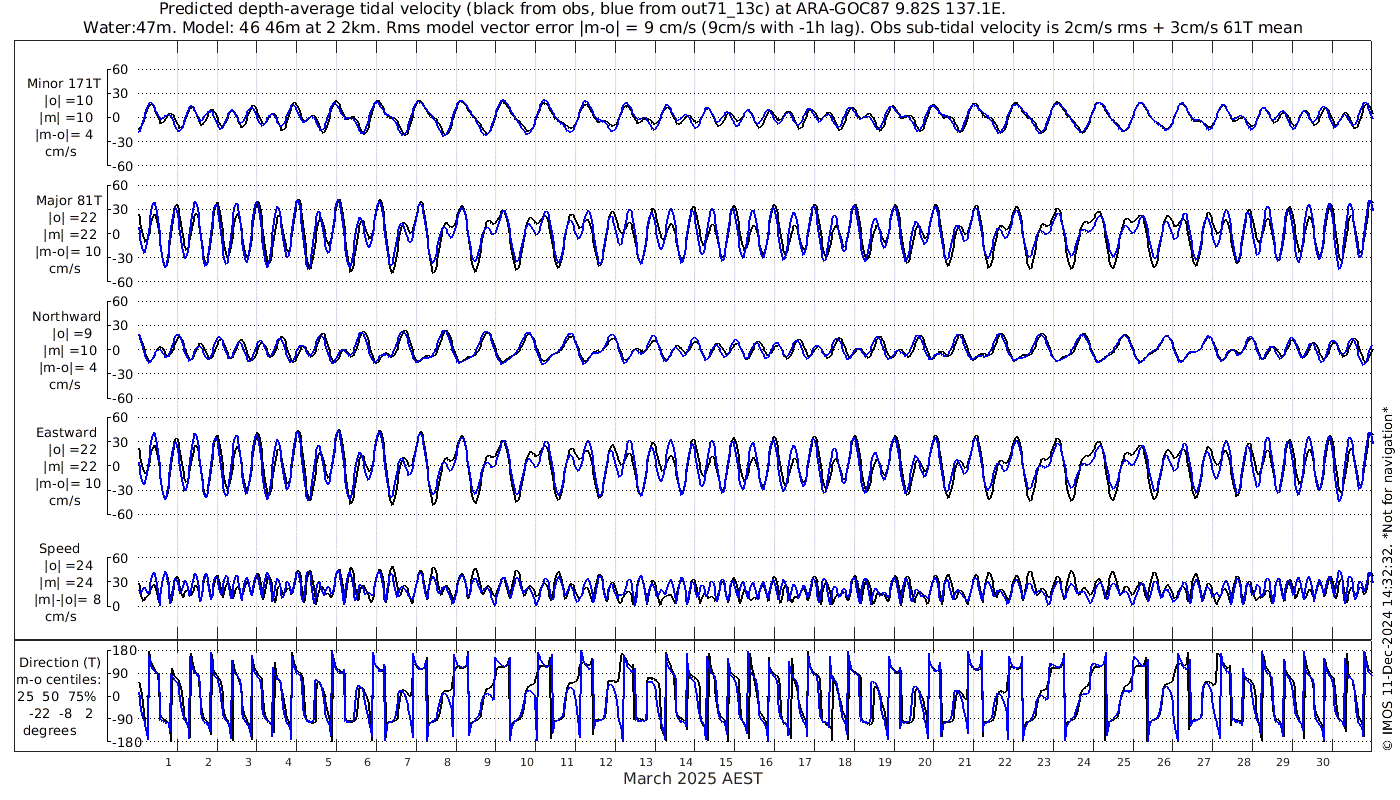Image resolution: width=1400 pixels, height=800 pixels.
Task: Click day 25 tick label on date axis
Action: (x=1124, y=762)
